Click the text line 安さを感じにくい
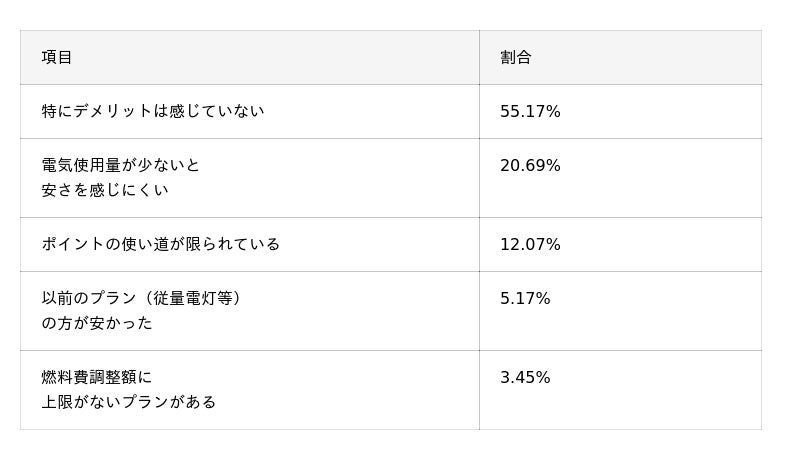The image size is (800, 460). tap(105, 190)
